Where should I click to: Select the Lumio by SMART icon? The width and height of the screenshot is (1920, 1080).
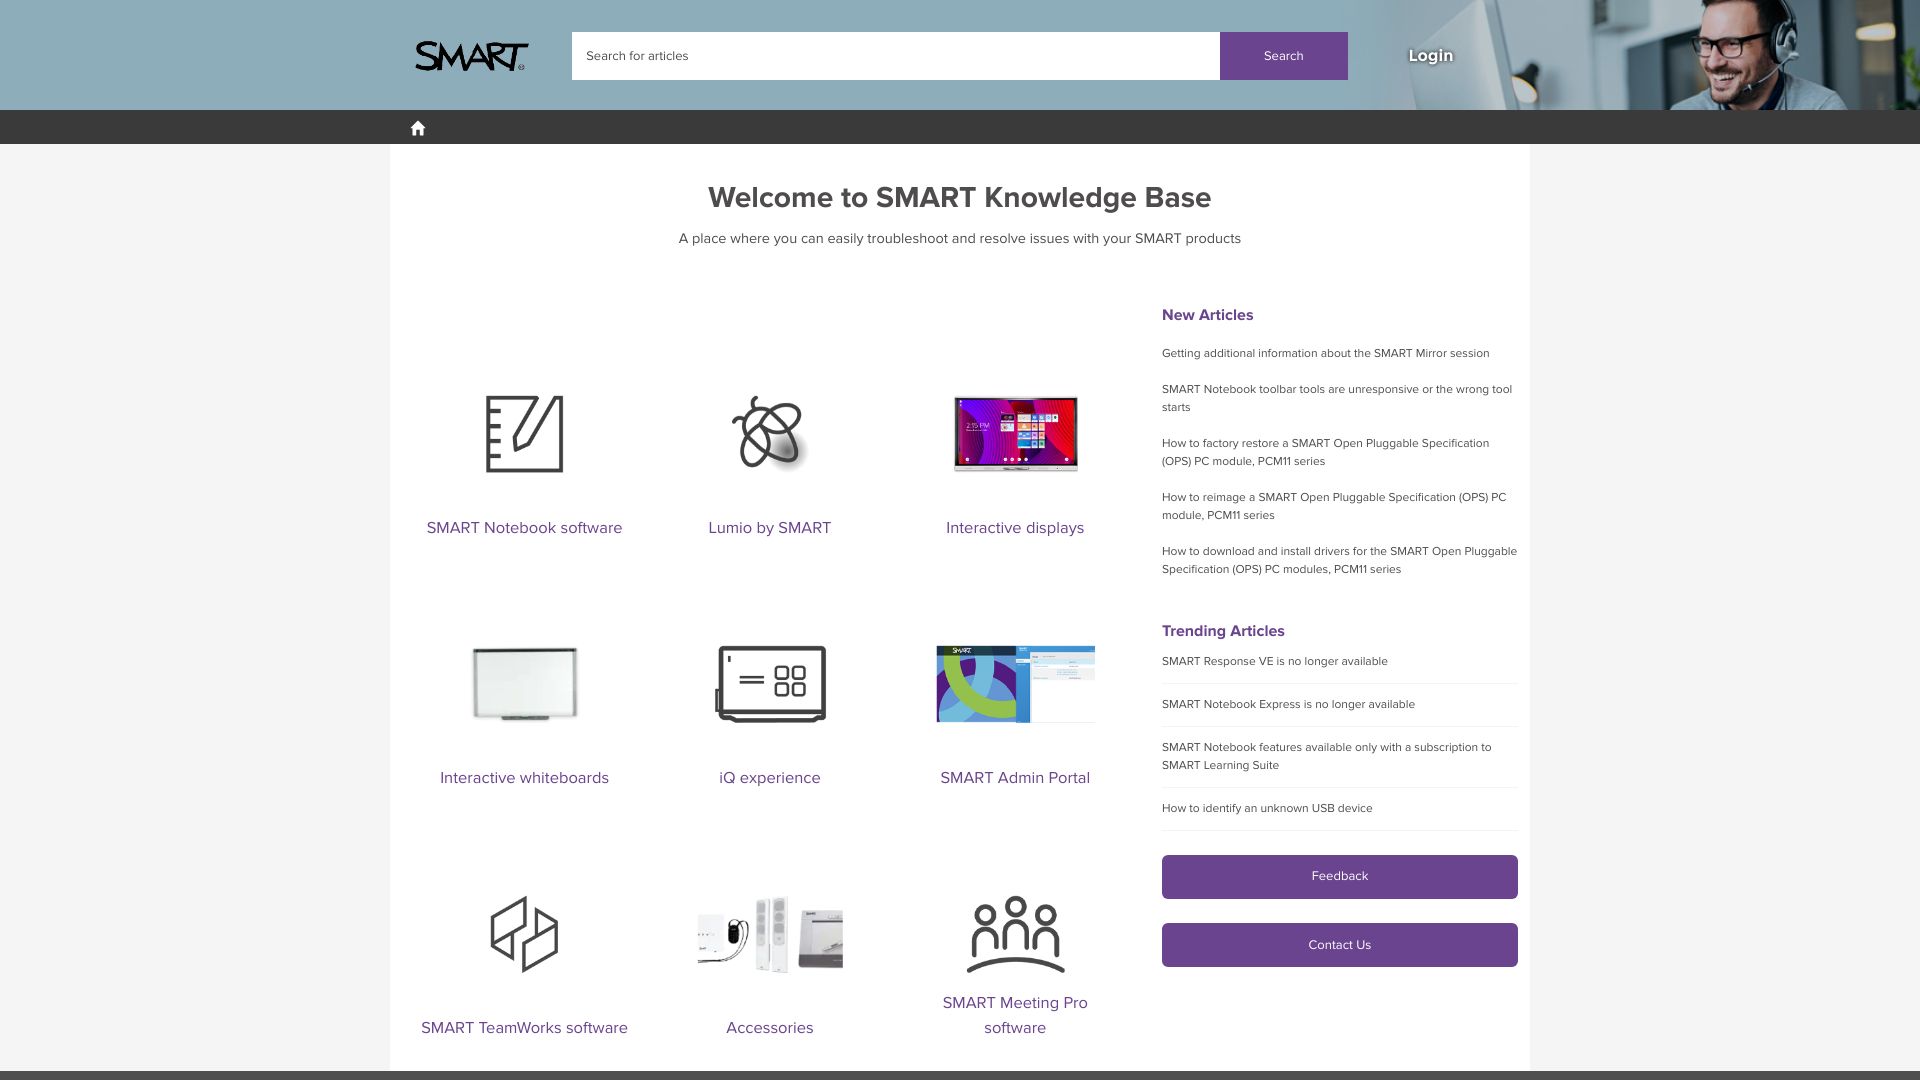[769, 433]
